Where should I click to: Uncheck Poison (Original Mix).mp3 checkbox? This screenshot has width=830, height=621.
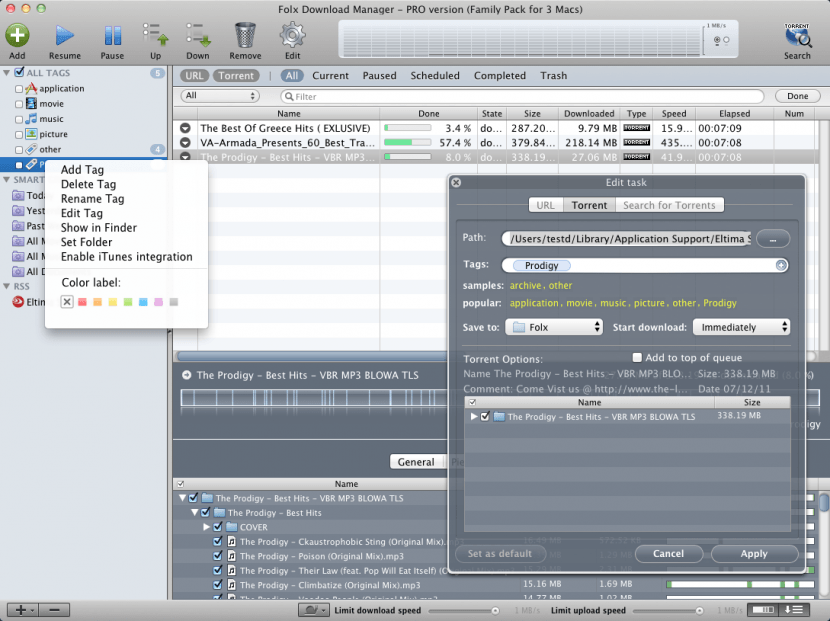[x=218, y=556]
